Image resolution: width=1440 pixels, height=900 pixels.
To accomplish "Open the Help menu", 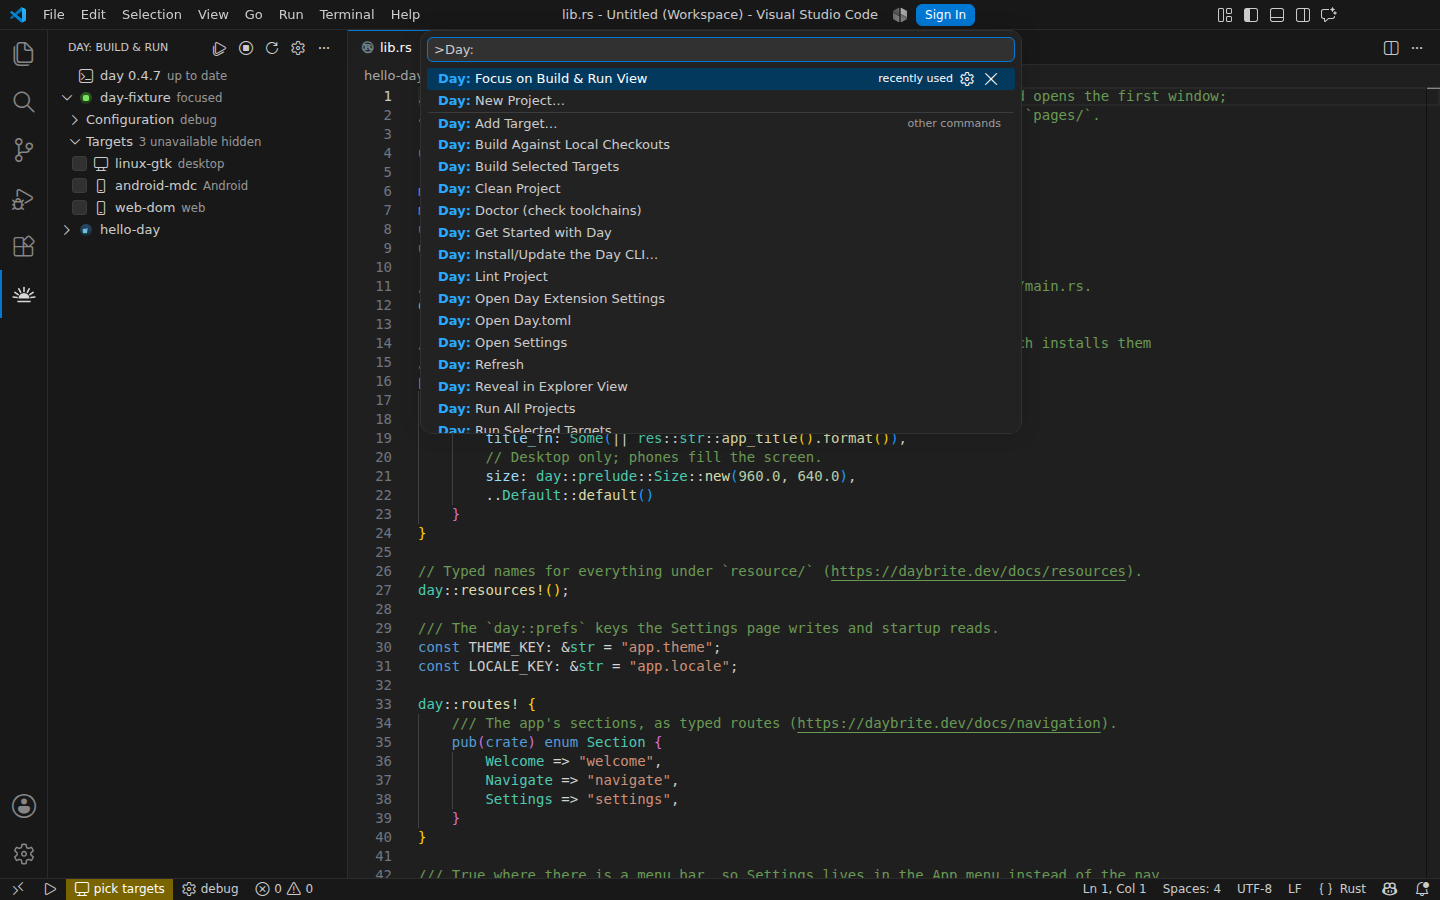I will click(x=405, y=15).
